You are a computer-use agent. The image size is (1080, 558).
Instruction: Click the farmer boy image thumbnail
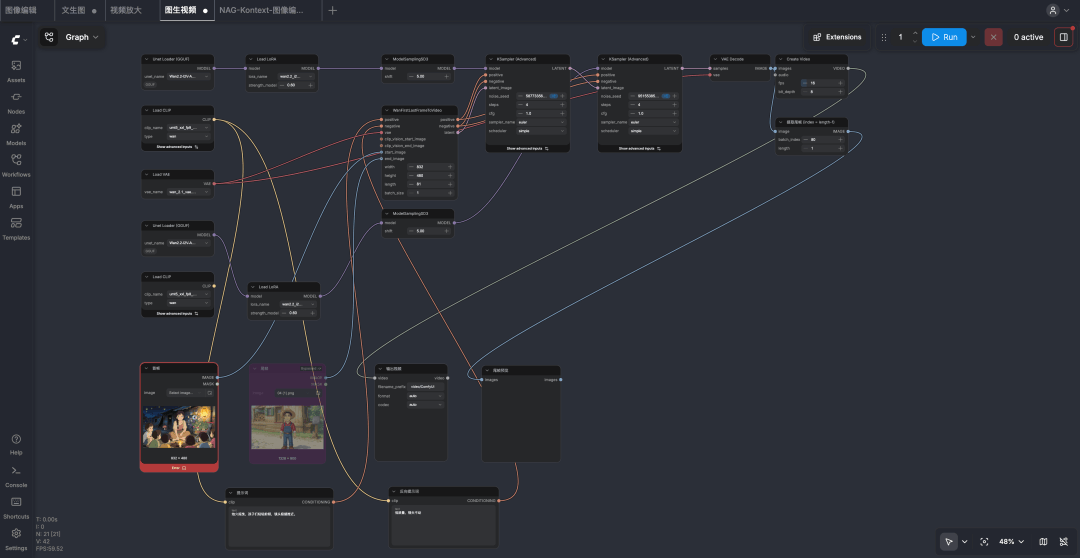(287, 427)
